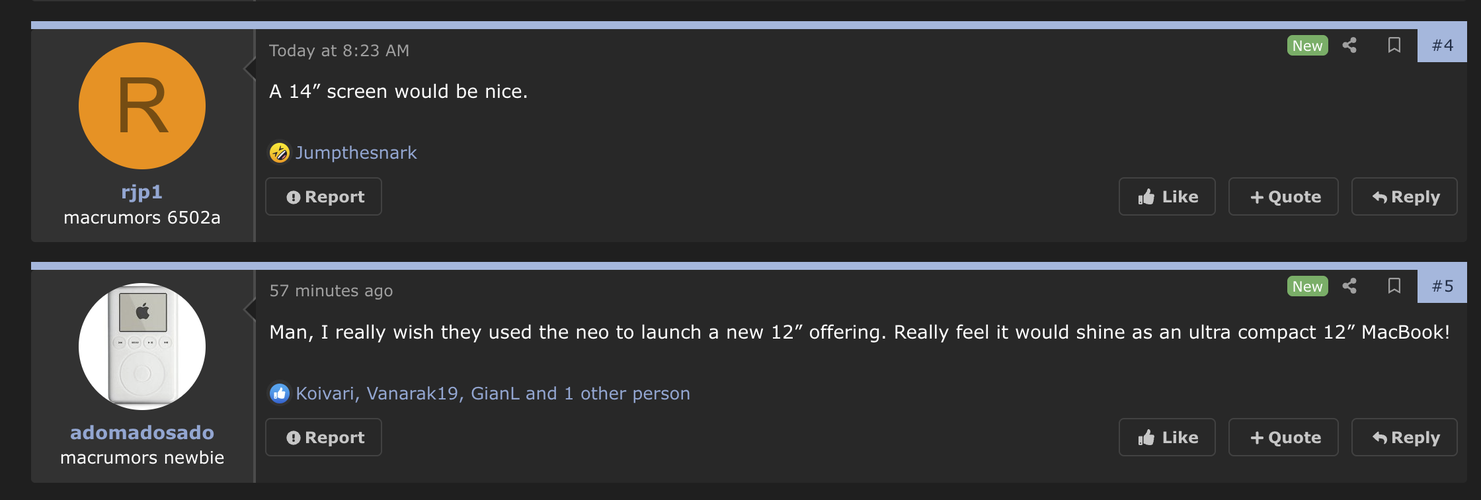Click the laughing reaction emoji on post #4
This screenshot has height=500, width=1481.
(279, 153)
